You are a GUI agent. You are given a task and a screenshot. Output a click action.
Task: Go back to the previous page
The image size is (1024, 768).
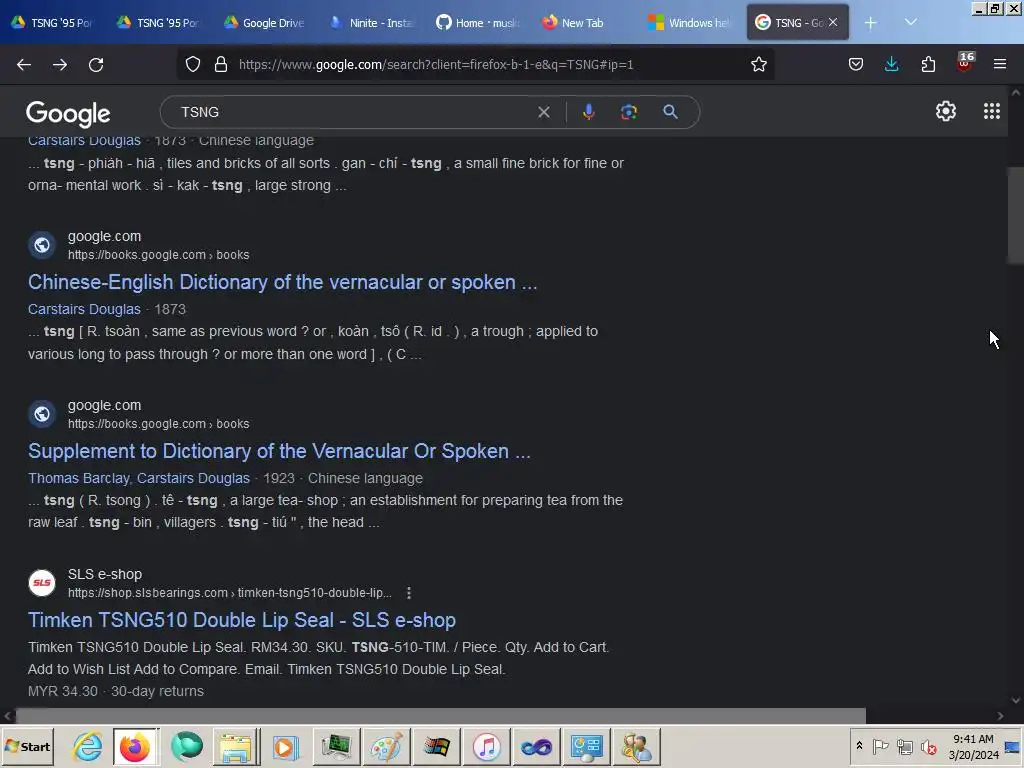coord(24,65)
